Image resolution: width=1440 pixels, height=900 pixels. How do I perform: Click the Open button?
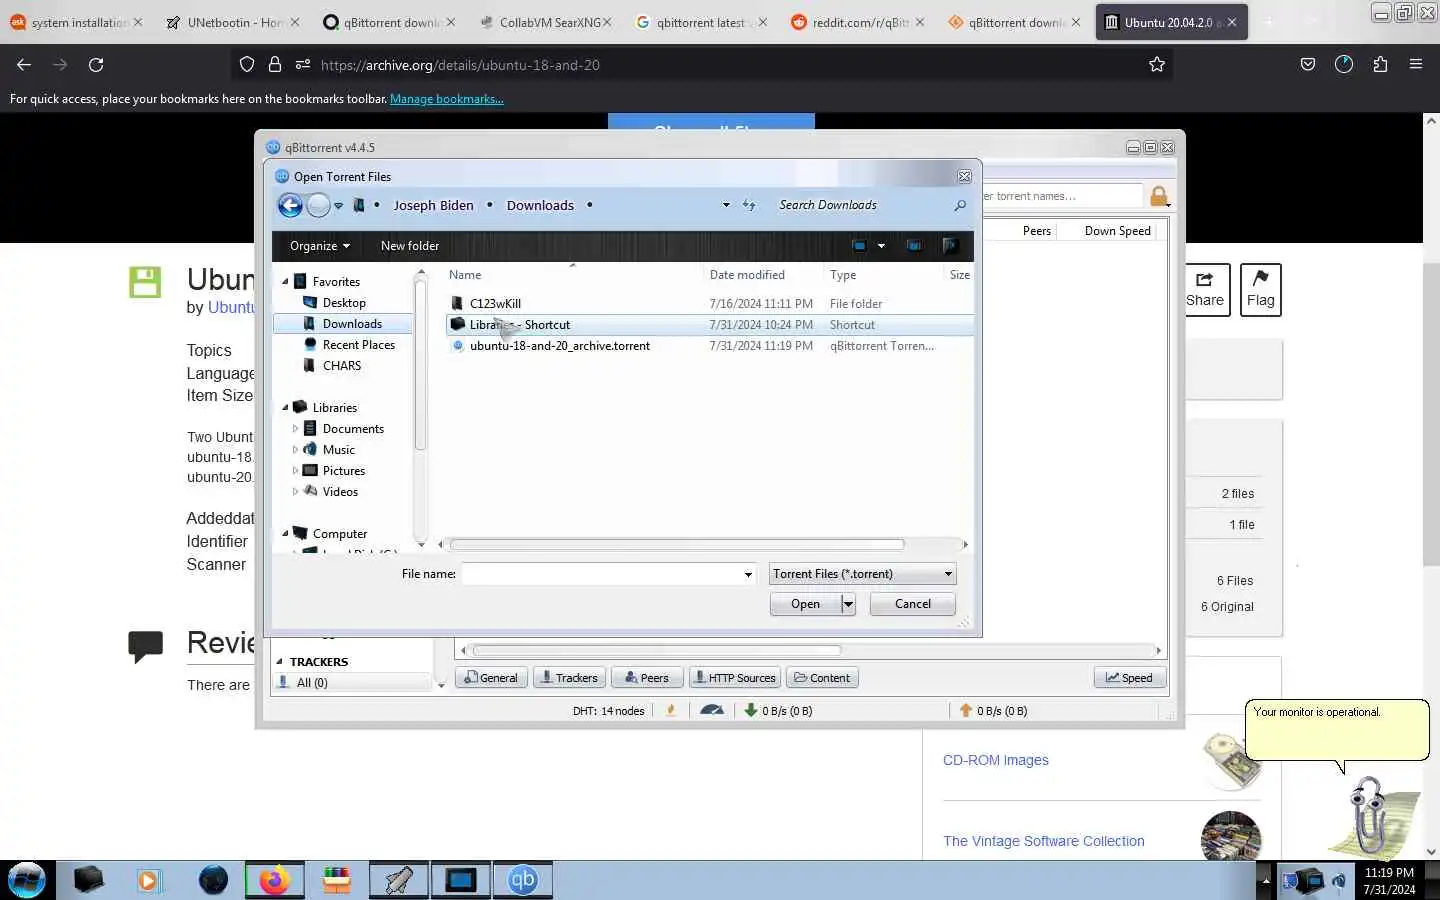tap(805, 604)
